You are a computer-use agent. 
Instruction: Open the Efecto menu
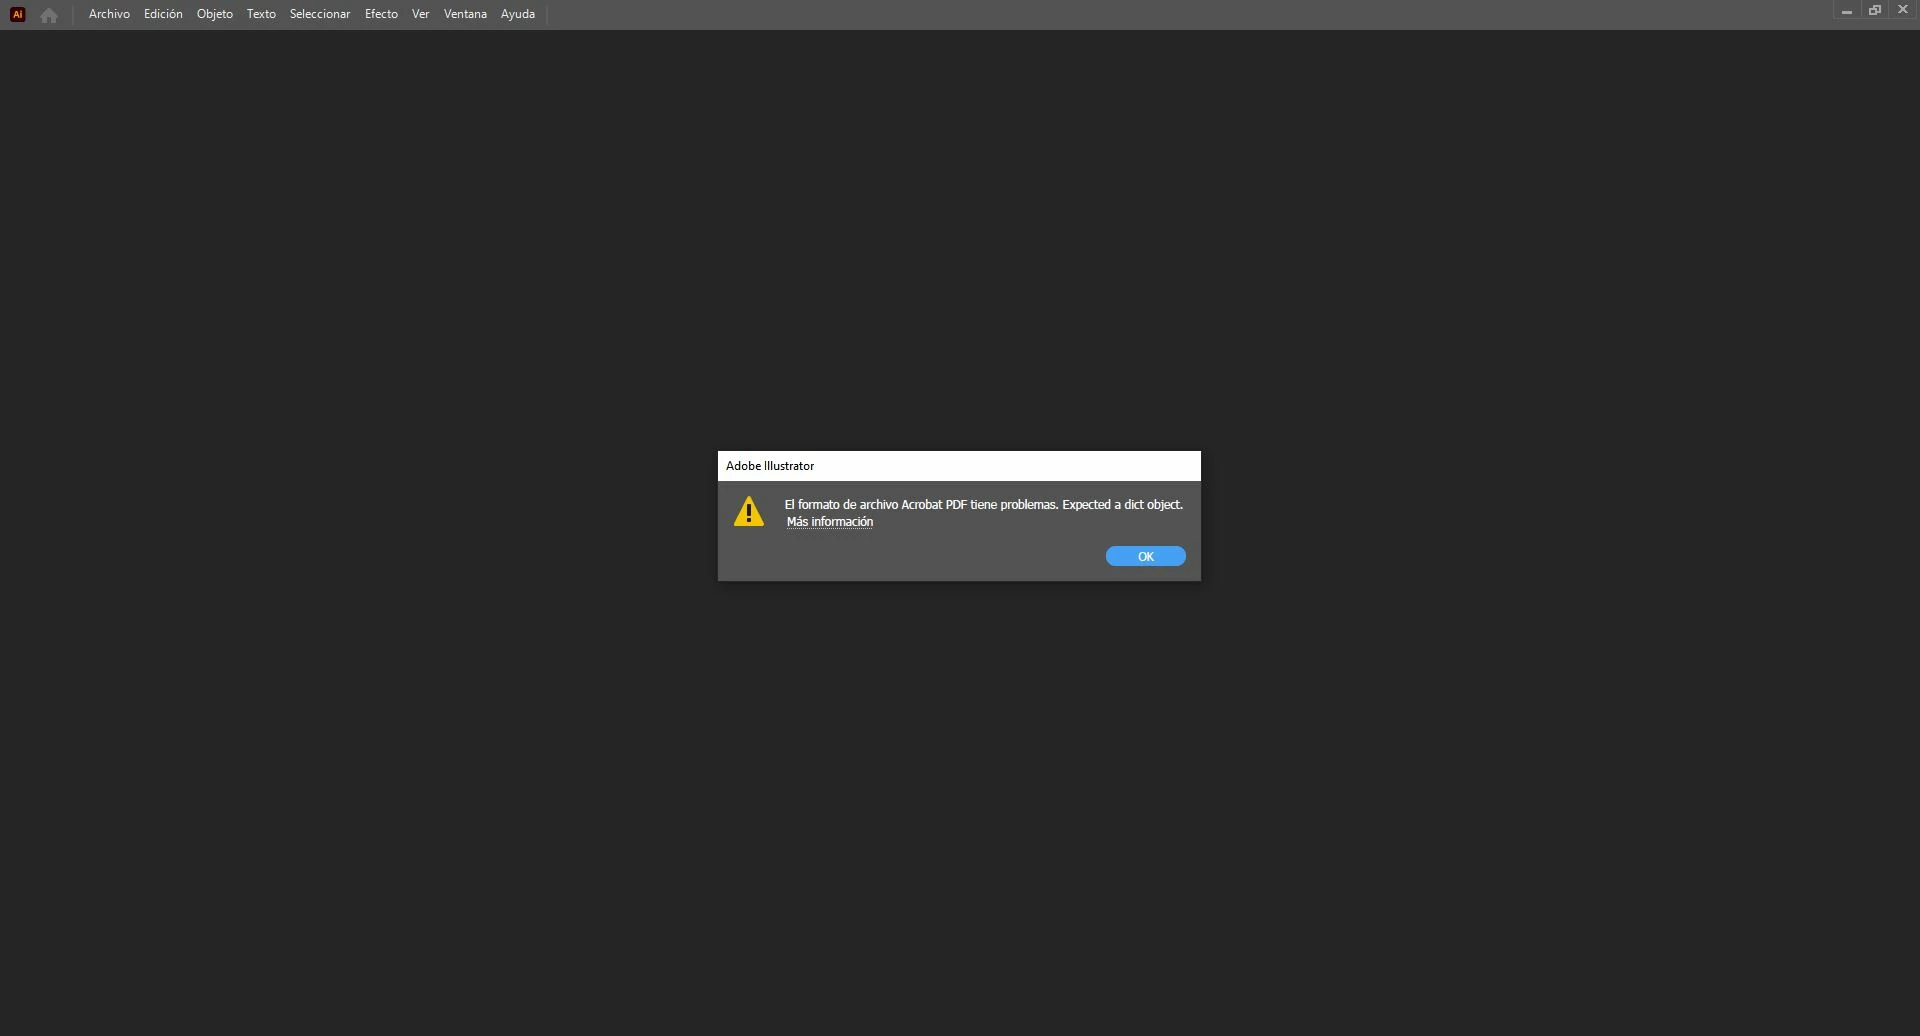[x=381, y=14]
